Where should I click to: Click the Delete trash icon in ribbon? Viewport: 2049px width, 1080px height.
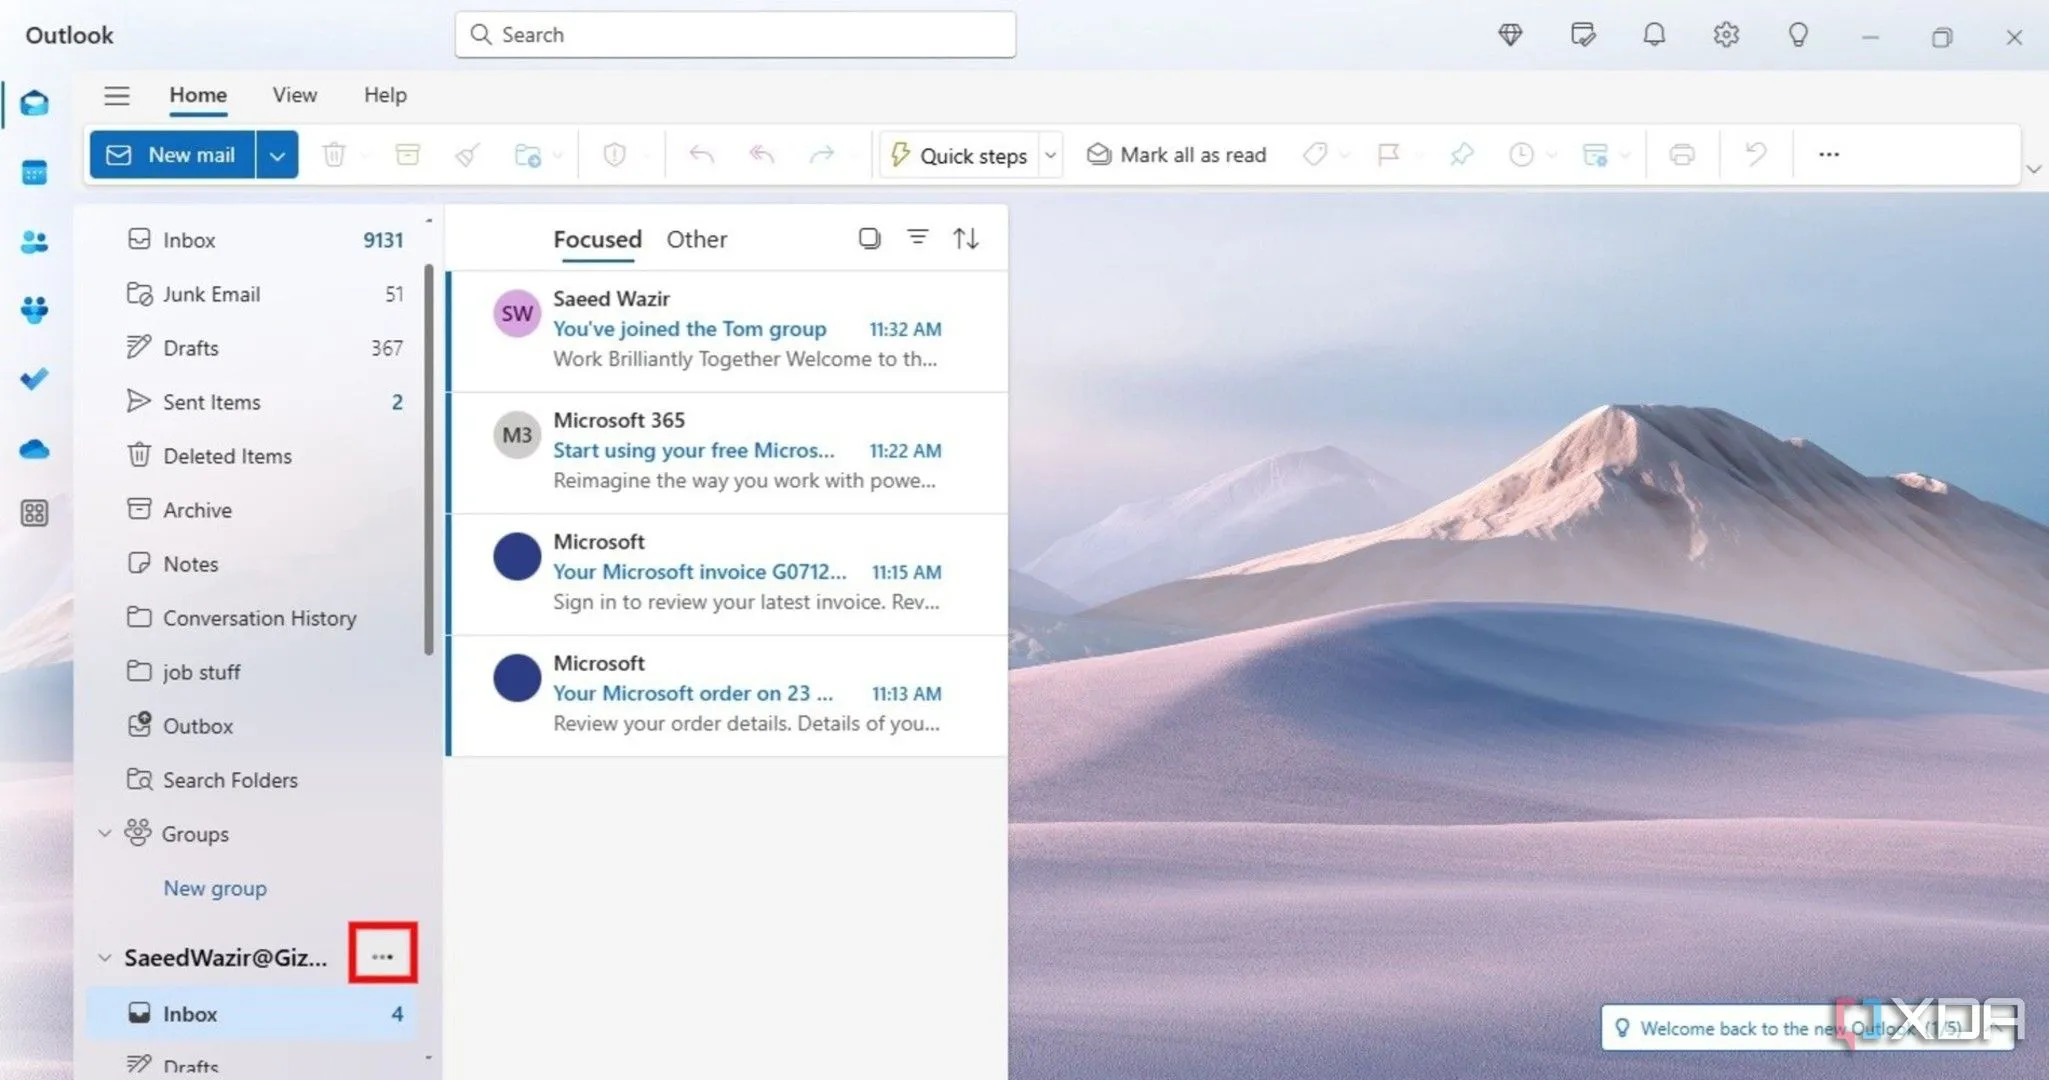334,155
